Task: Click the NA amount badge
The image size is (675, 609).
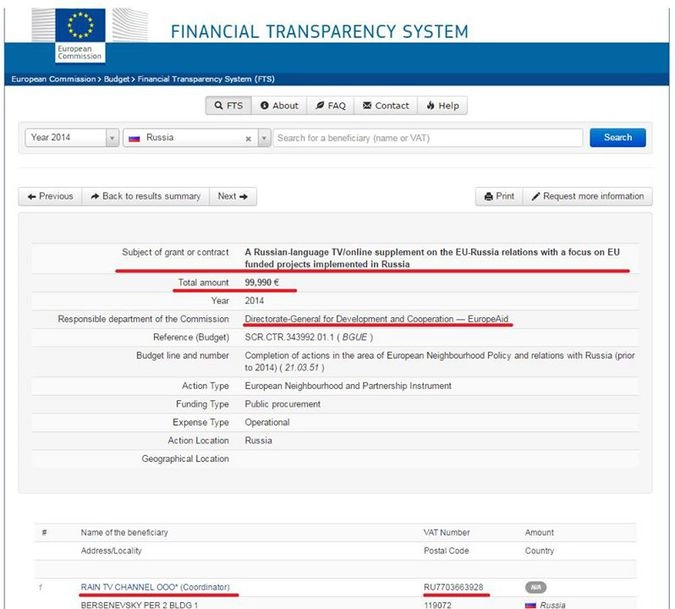Action: pyautogui.click(x=537, y=587)
